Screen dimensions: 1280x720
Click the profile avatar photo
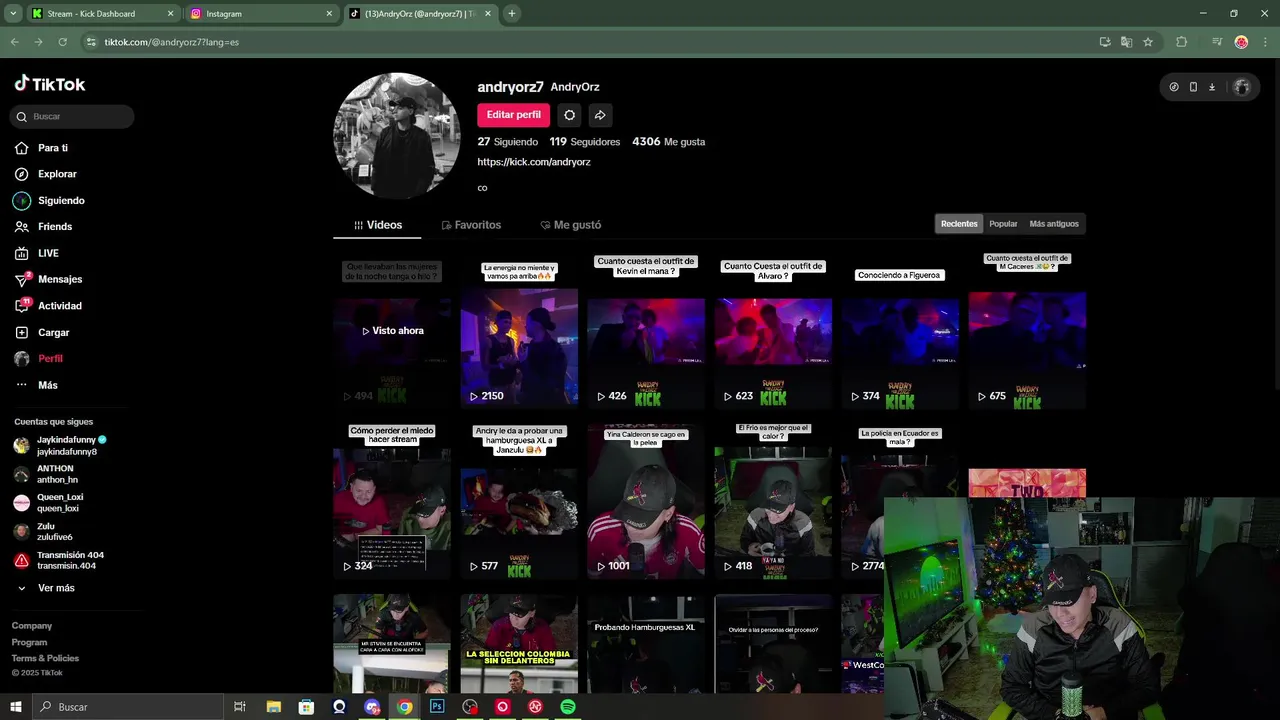click(x=396, y=135)
